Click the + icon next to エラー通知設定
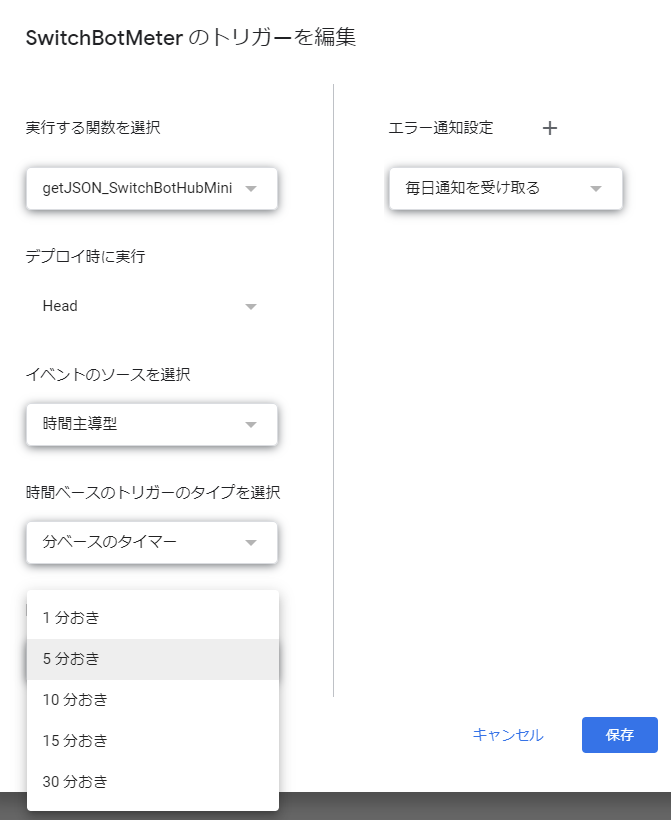Screen dimensions: 671x820 coord(550,128)
